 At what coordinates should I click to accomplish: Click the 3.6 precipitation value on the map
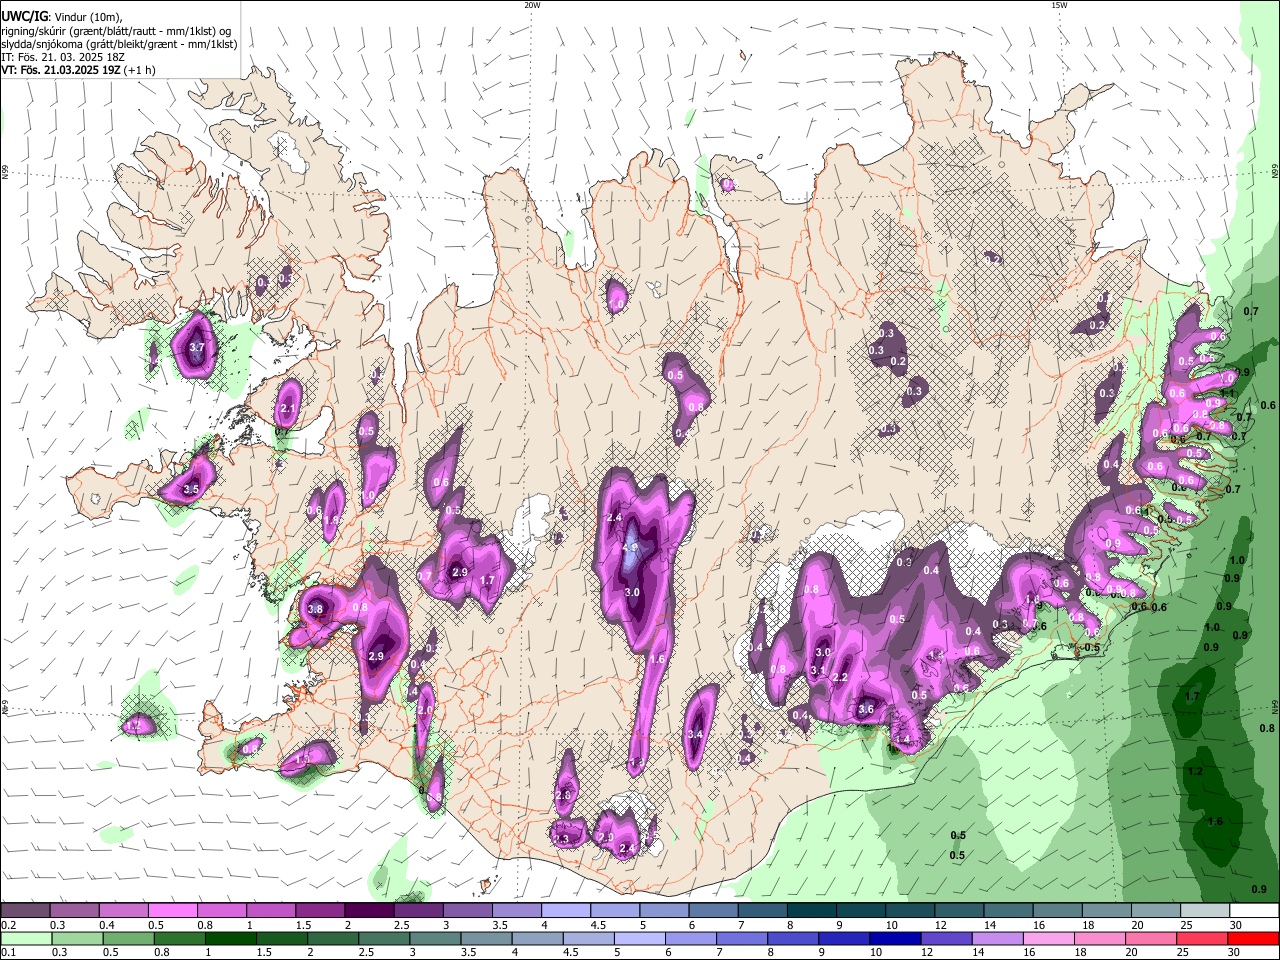866,710
